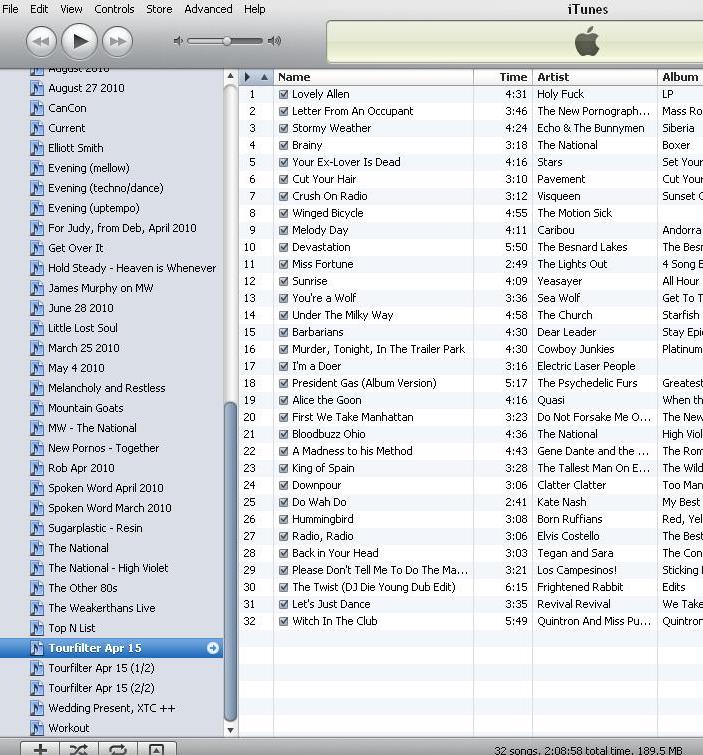
Task: Toggle the repeat playlist icon
Action: point(117,749)
